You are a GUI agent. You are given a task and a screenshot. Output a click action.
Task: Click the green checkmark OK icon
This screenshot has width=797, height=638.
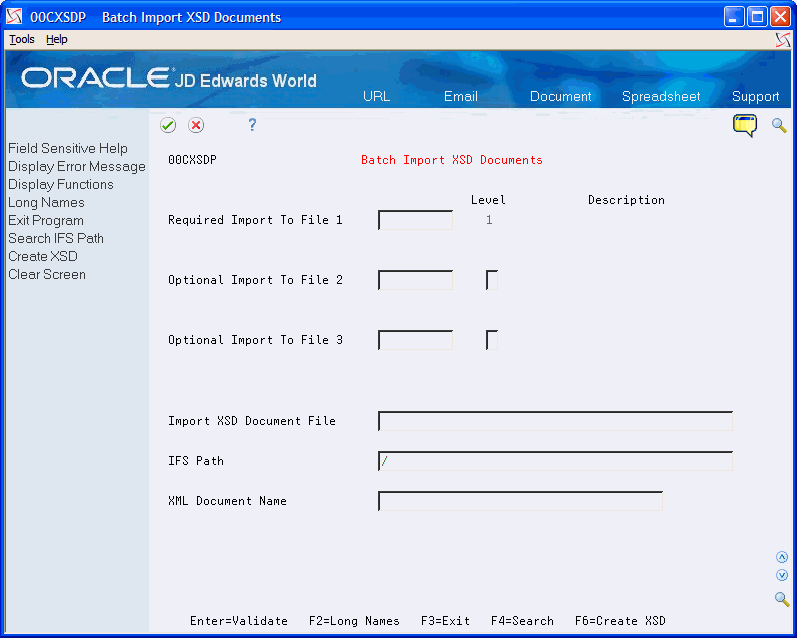(168, 125)
